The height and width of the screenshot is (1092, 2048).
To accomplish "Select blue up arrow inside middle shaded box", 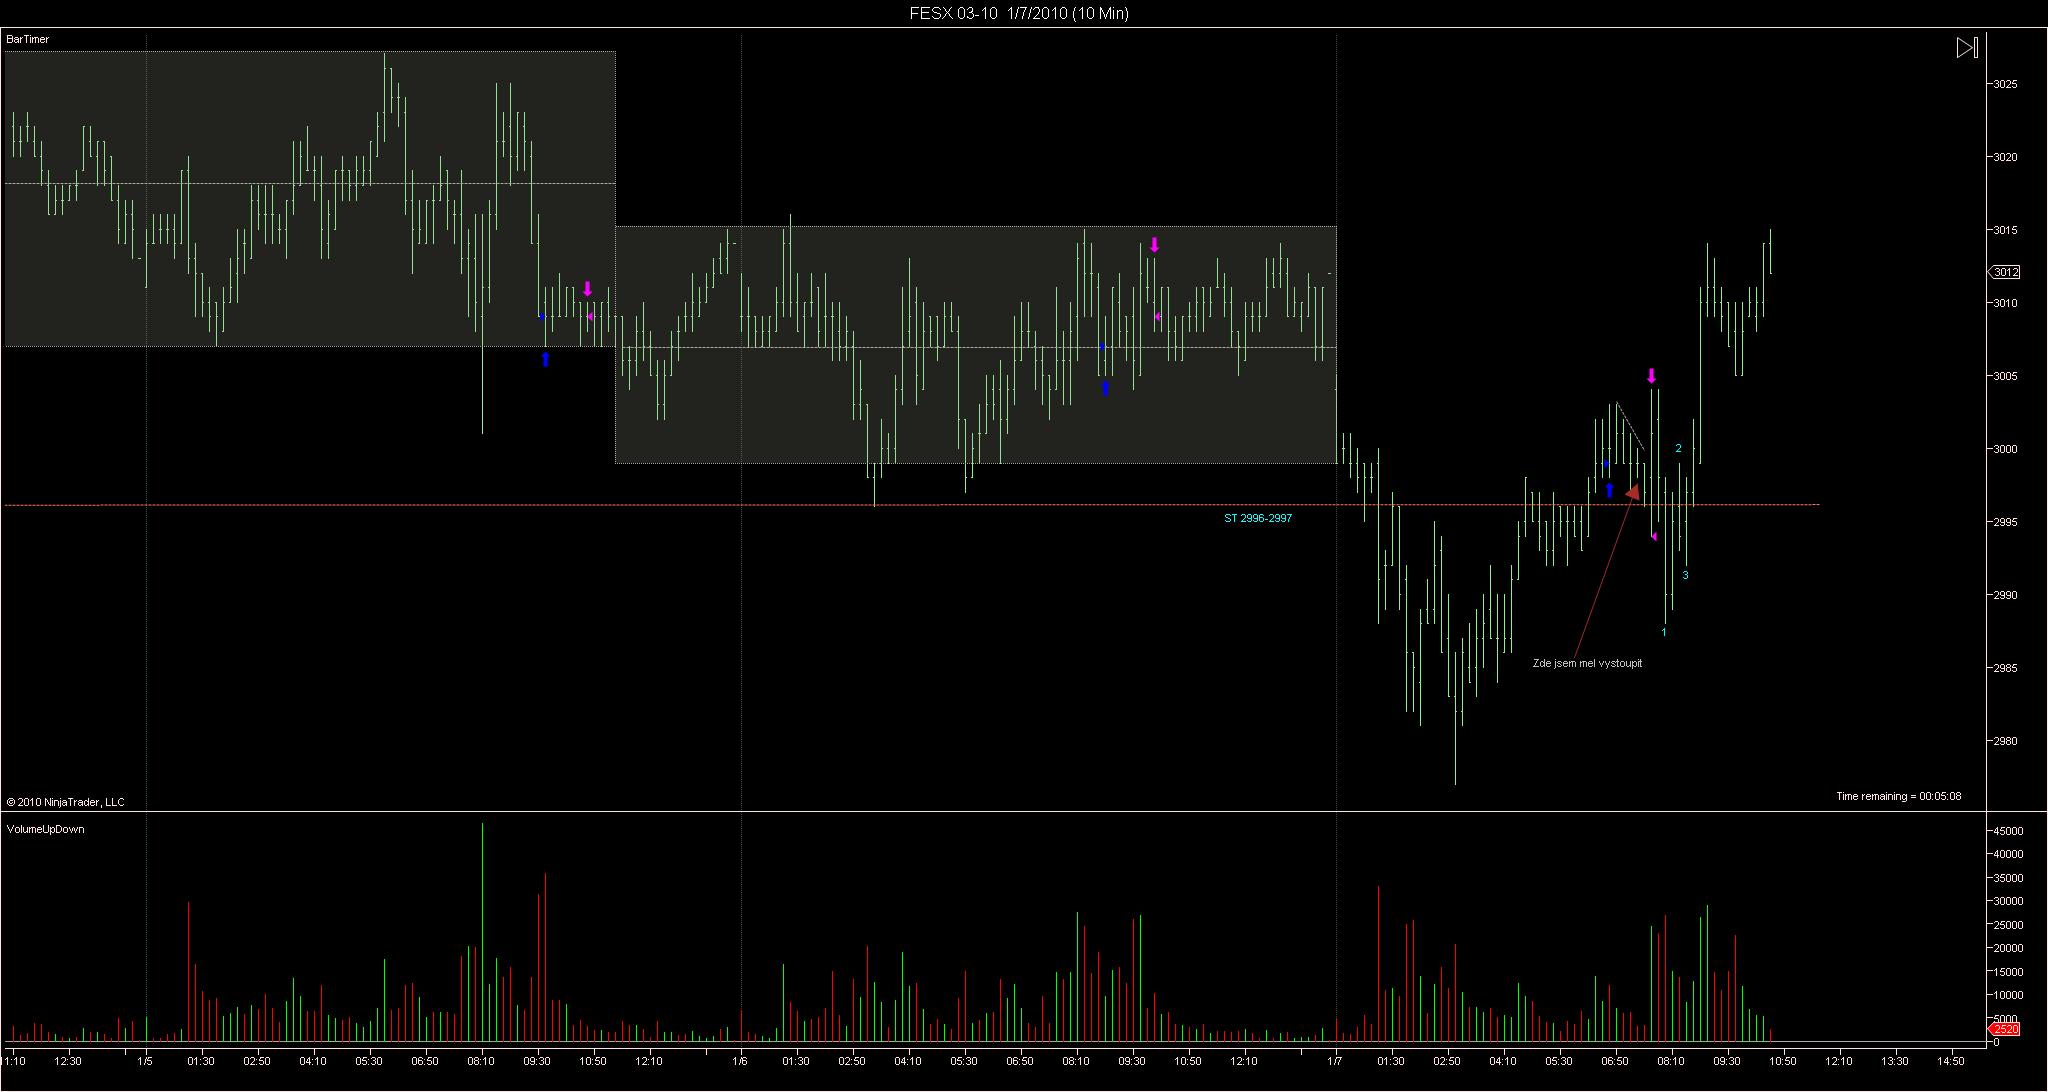I will [1105, 388].
